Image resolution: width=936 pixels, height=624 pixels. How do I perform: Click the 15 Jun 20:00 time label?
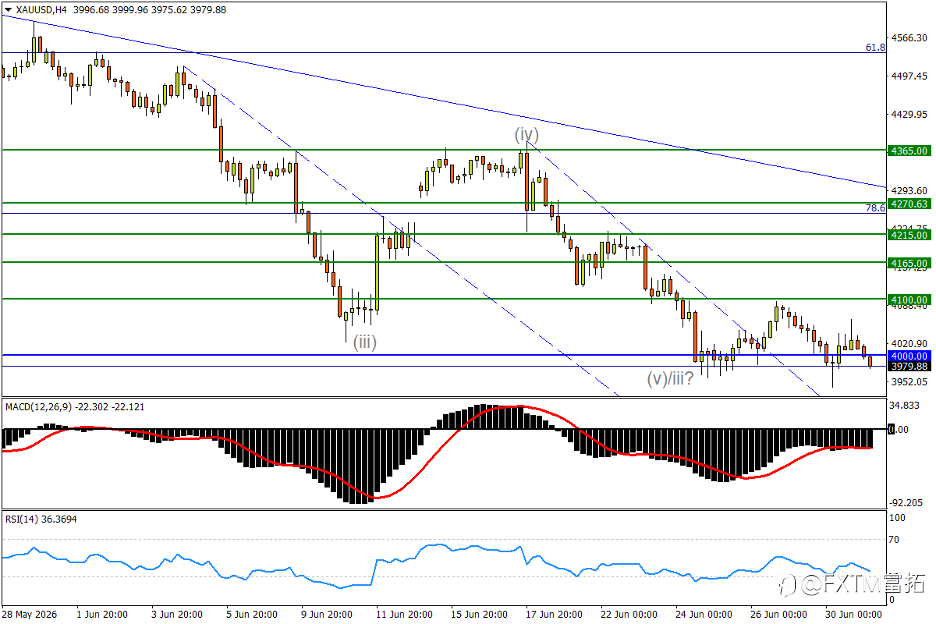coord(479,614)
